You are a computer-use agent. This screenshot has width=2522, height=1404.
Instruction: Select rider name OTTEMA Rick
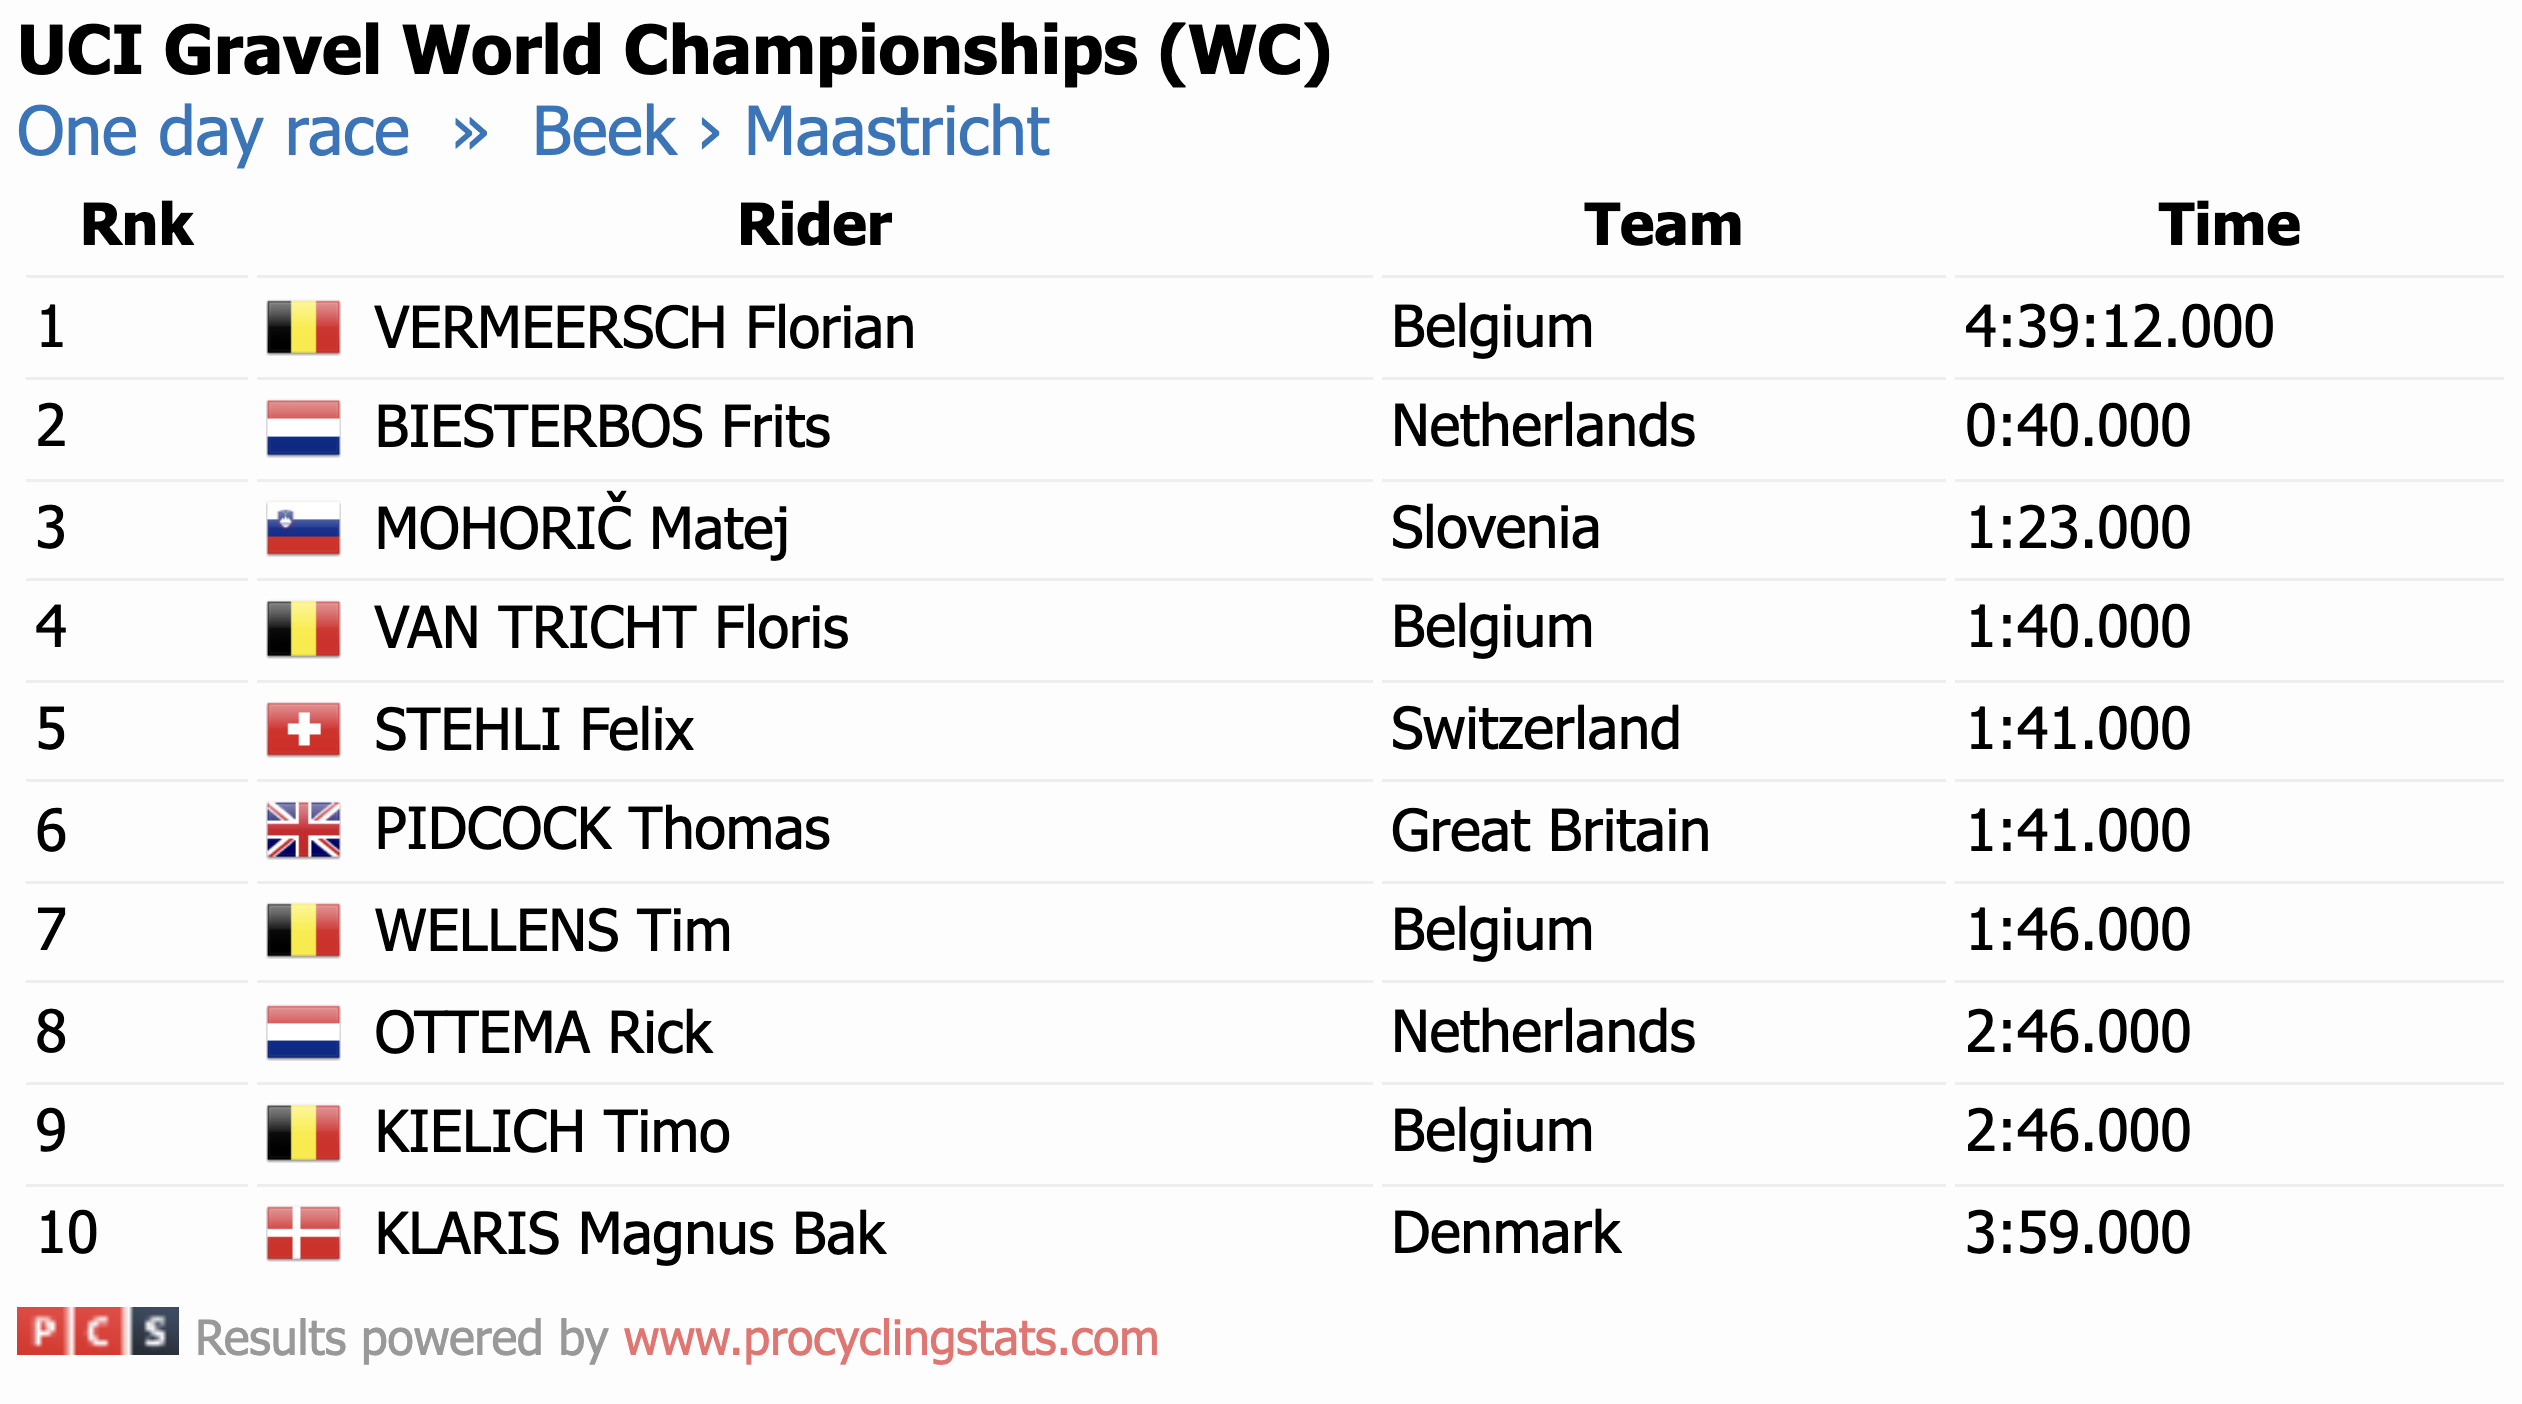(543, 1032)
